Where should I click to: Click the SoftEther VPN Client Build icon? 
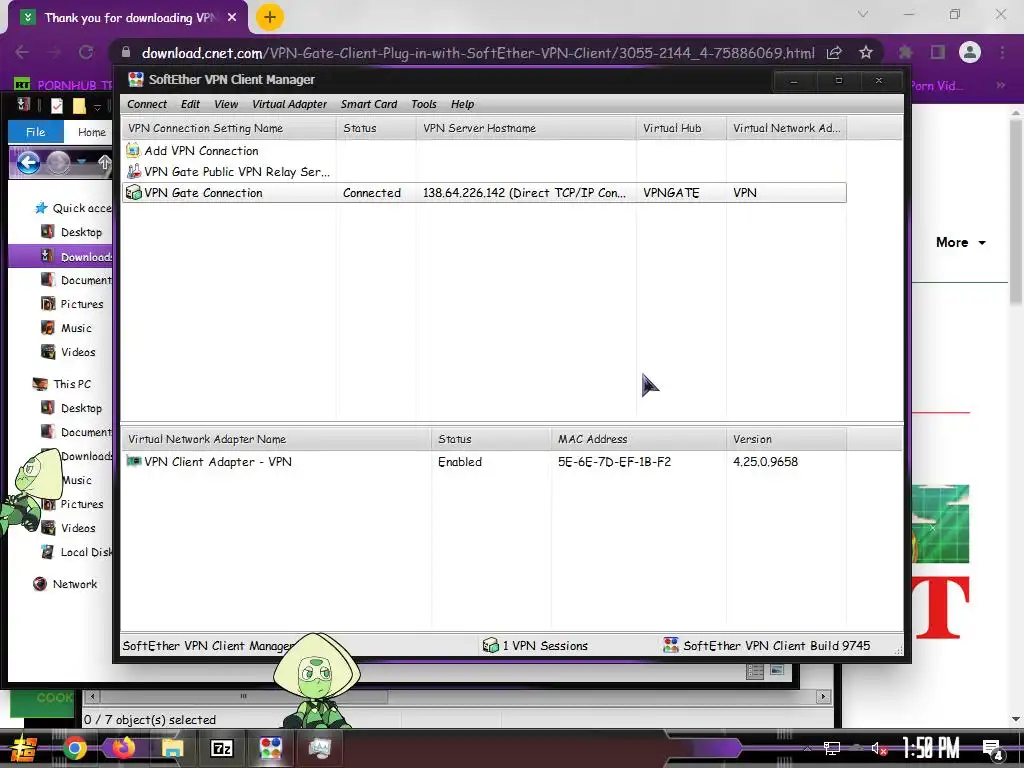tap(671, 645)
